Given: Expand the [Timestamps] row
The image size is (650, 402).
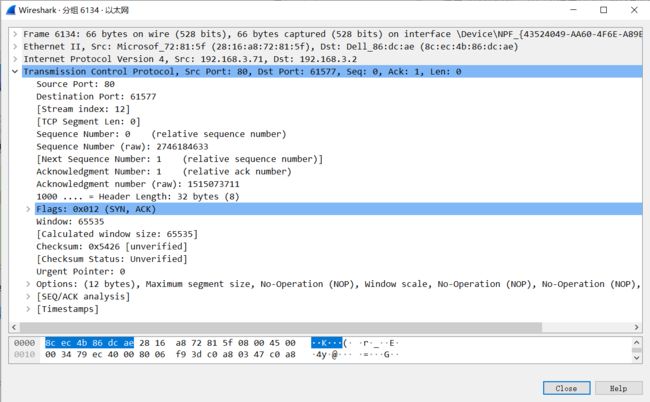Looking at the screenshot, I should click(28, 309).
